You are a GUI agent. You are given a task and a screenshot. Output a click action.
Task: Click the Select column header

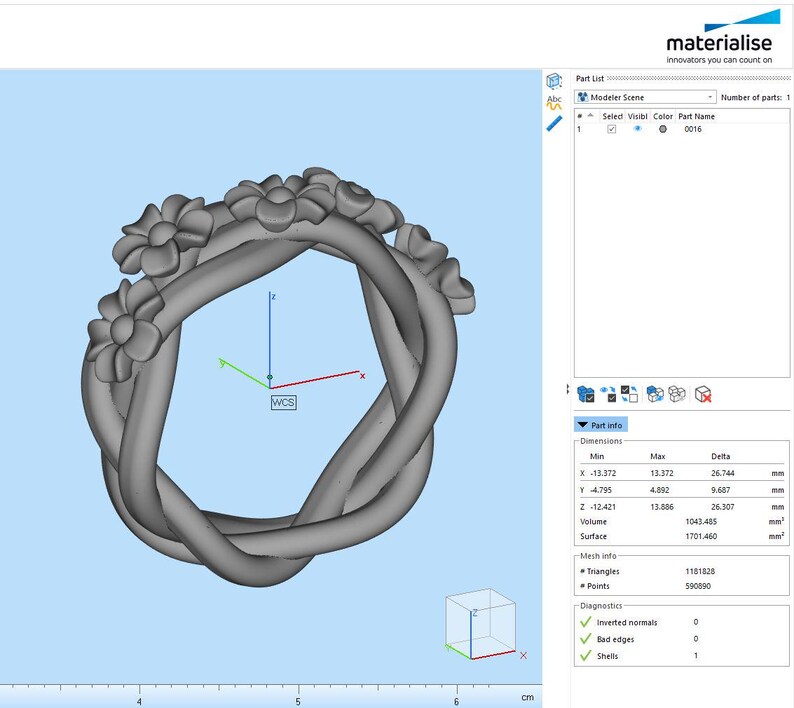click(612, 116)
